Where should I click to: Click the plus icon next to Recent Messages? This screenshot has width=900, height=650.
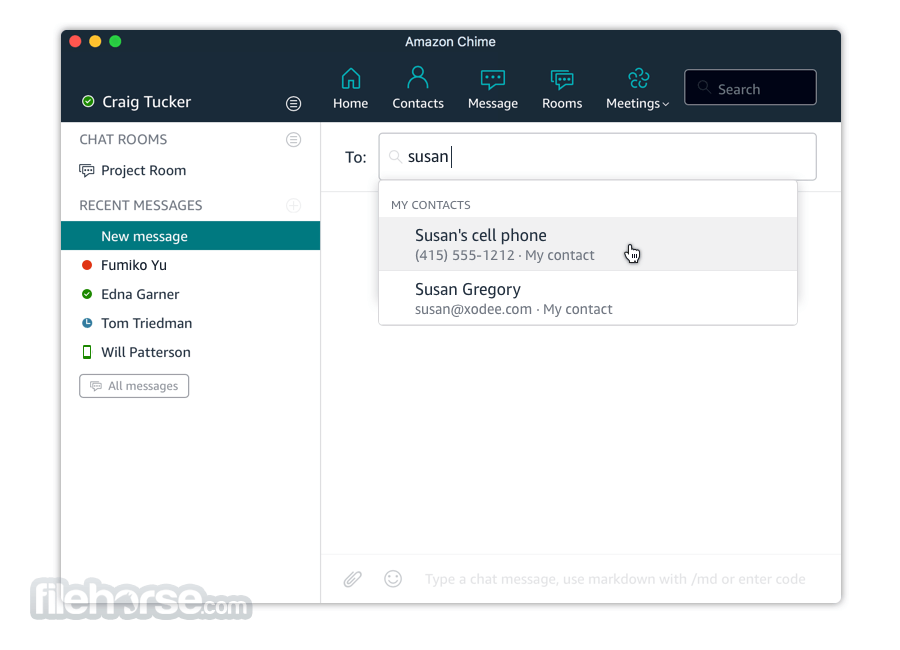click(x=293, y=206)
